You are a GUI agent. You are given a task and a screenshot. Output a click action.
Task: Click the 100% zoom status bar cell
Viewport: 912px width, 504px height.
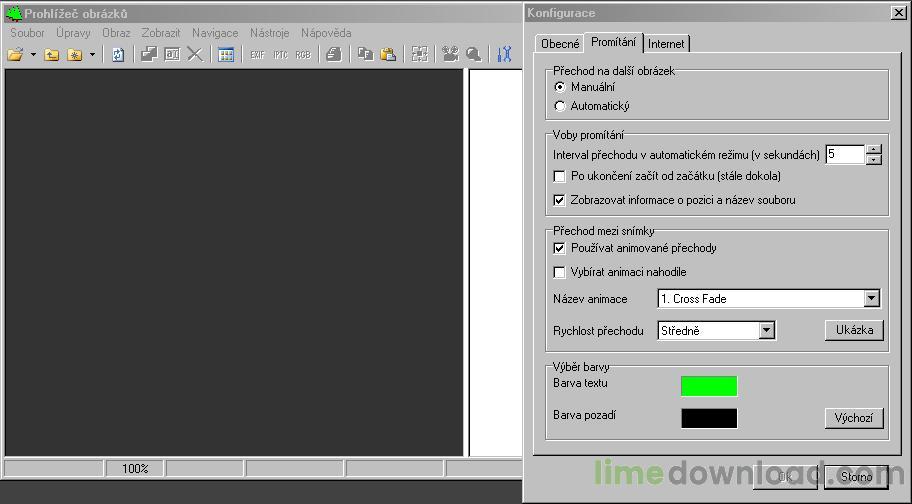[135, 469]
